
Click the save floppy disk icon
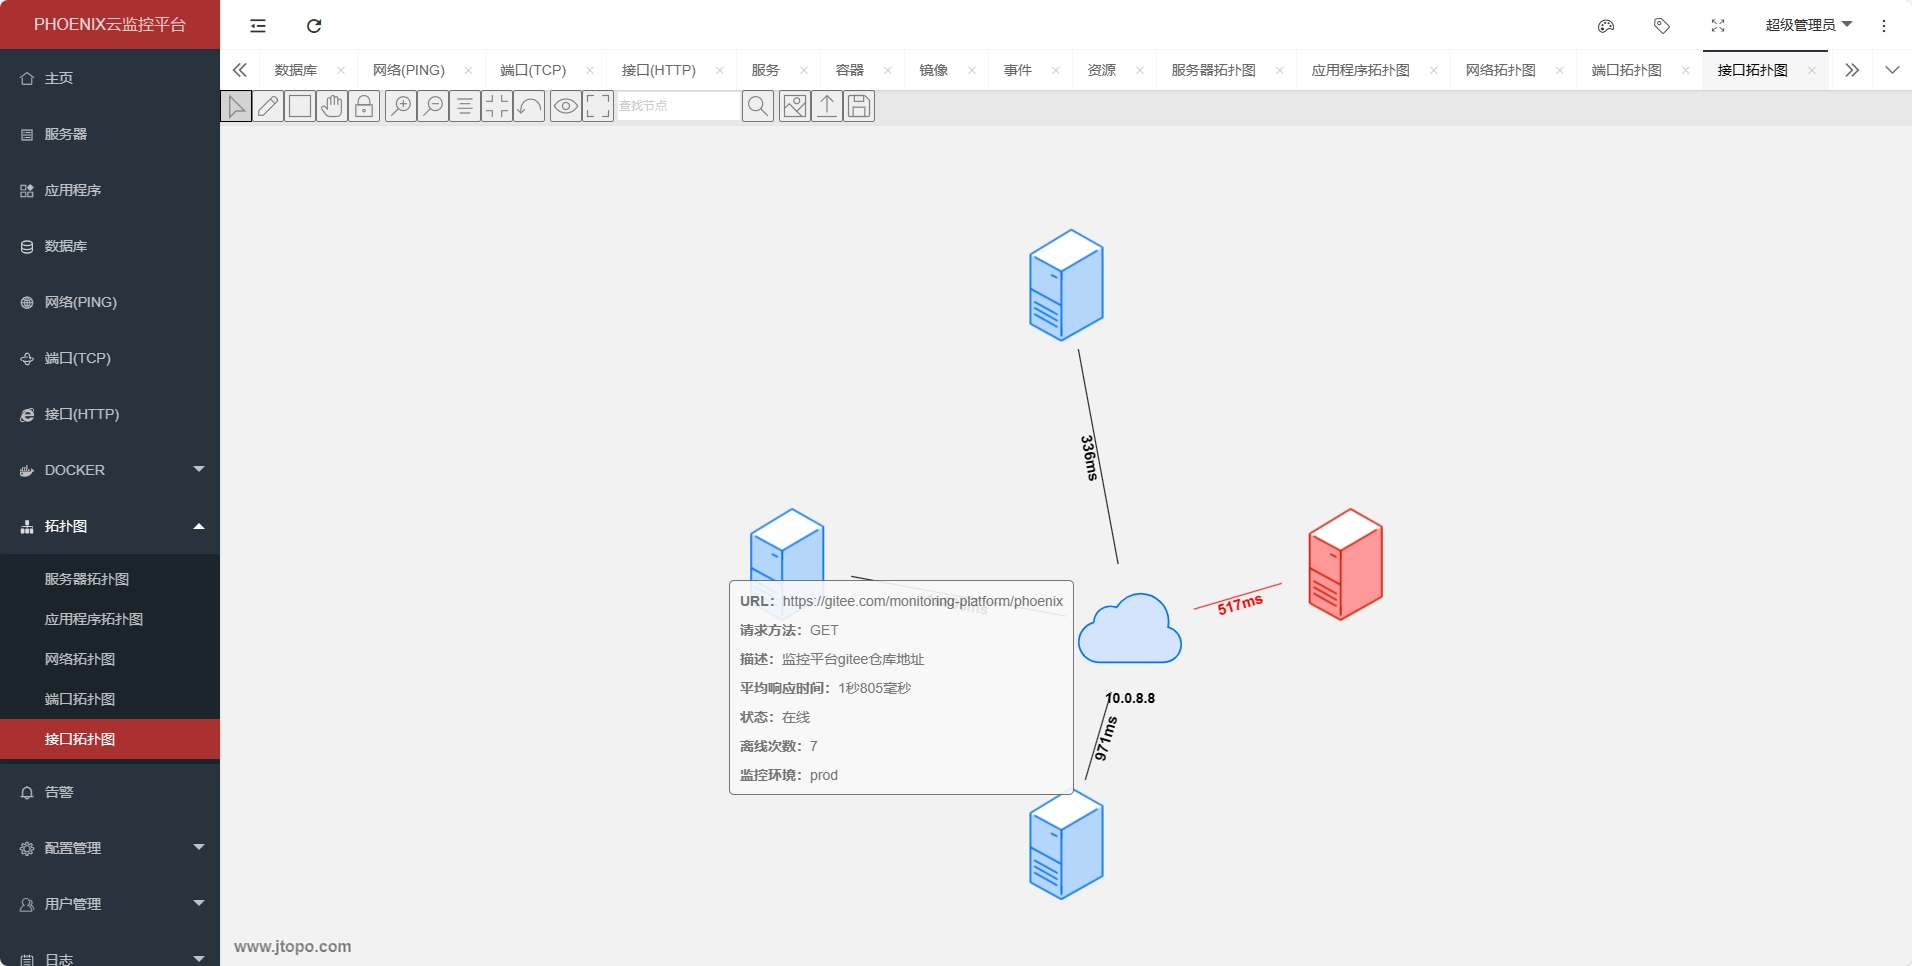tap(859, 106)
